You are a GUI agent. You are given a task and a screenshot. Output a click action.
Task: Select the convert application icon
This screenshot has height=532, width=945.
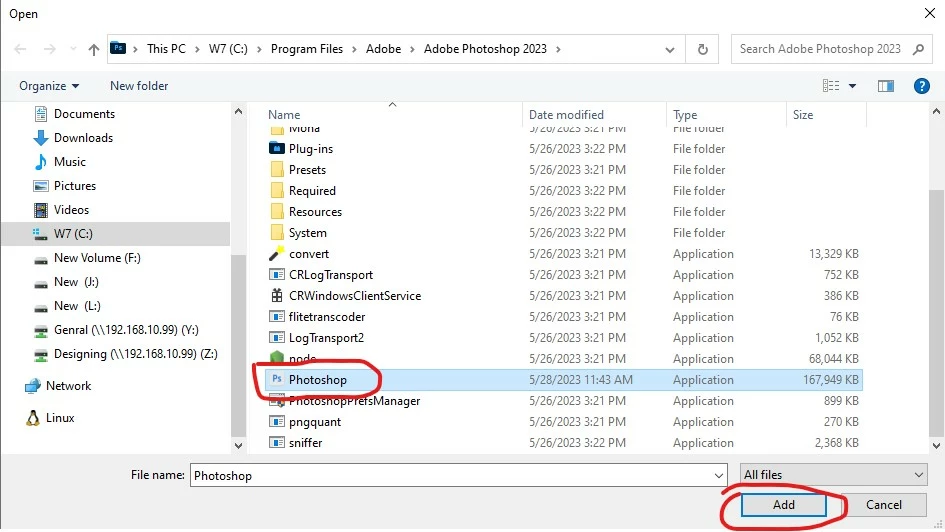[277, 254]
